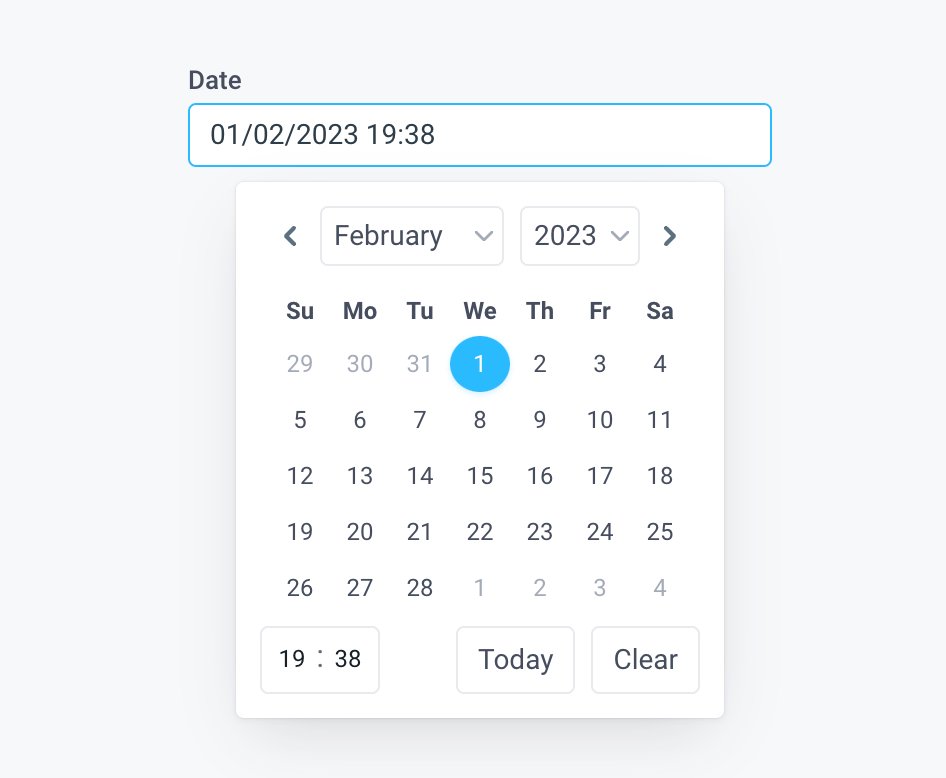Click February 19 in the last full week
This screenshot has width=946, height=778.
point(300,532)
